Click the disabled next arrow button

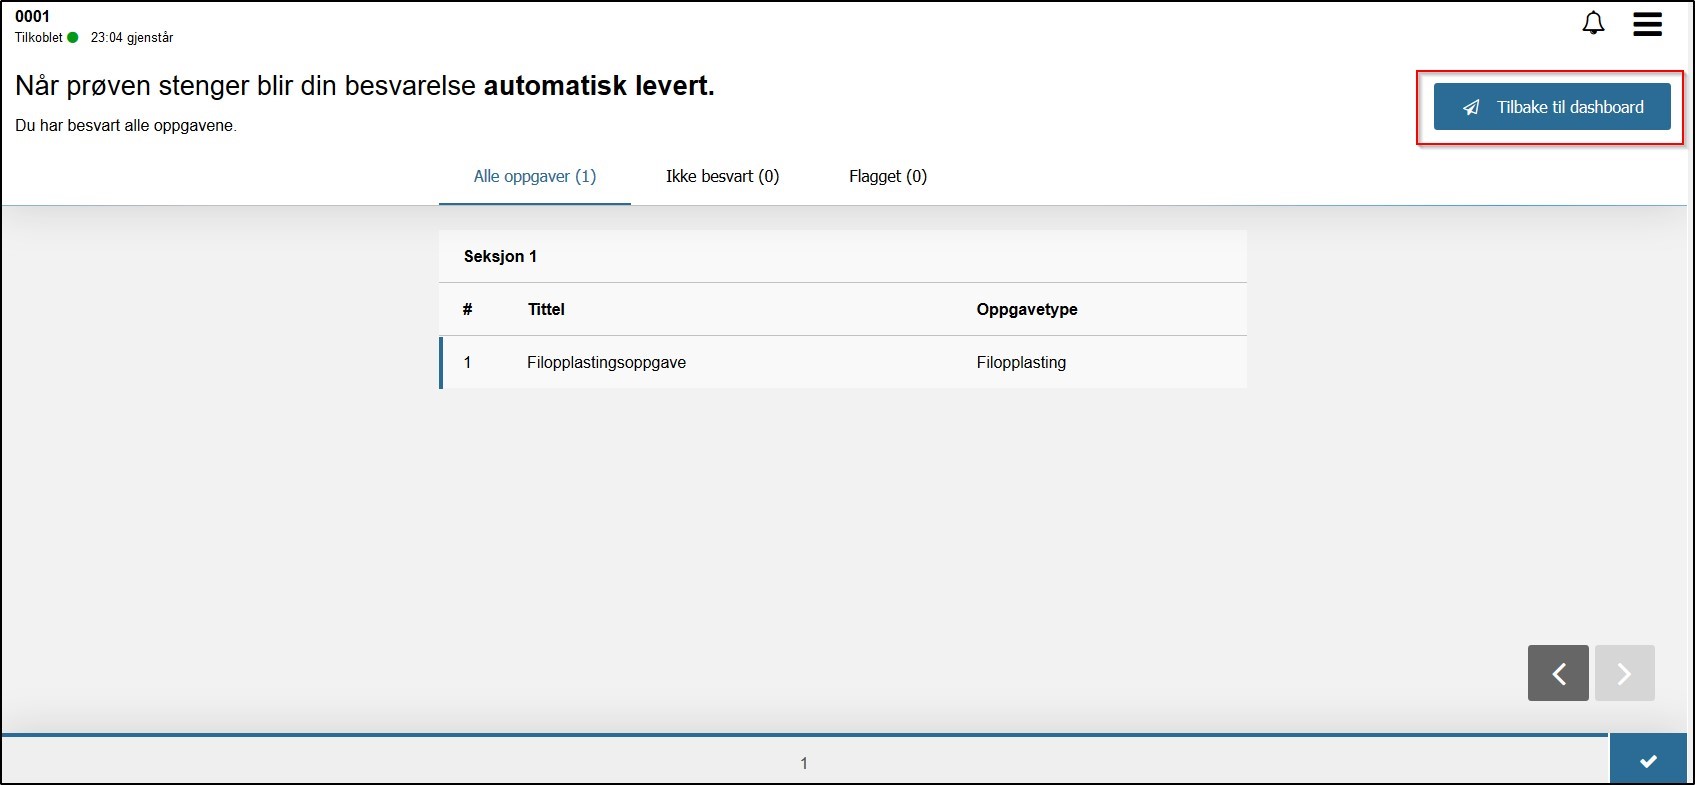point(1624,673)
